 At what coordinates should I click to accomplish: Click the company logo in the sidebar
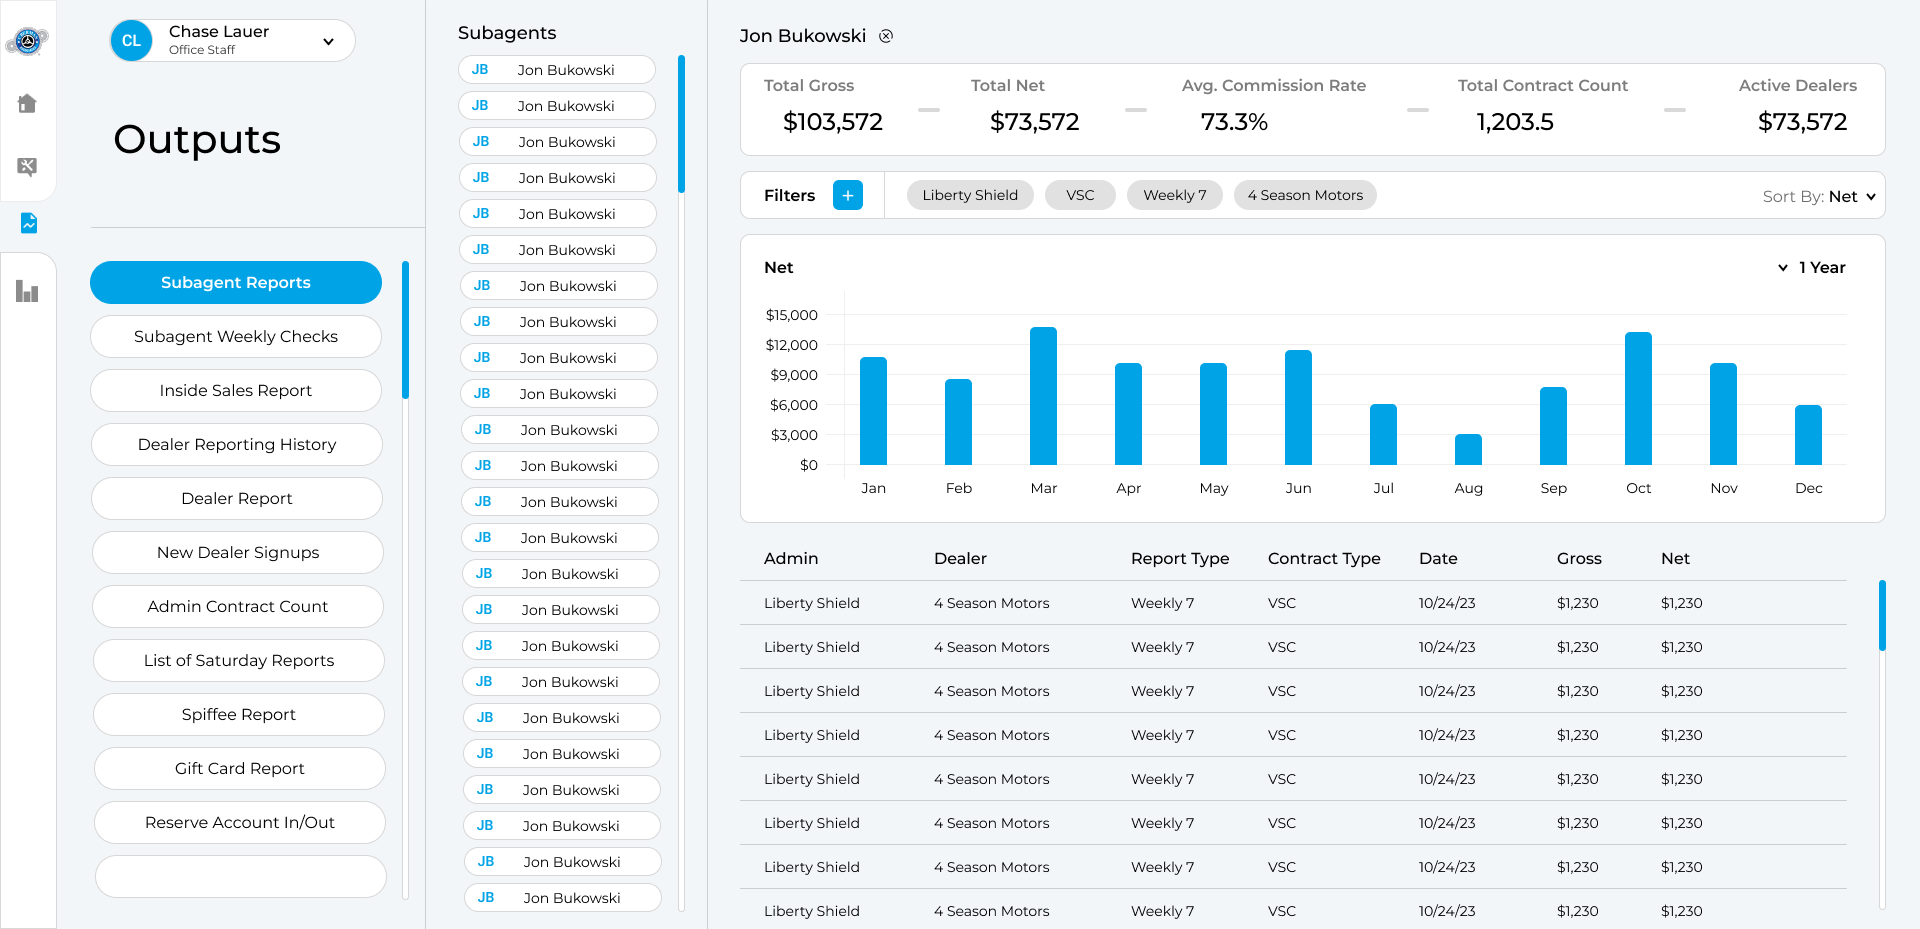point(27,41)
